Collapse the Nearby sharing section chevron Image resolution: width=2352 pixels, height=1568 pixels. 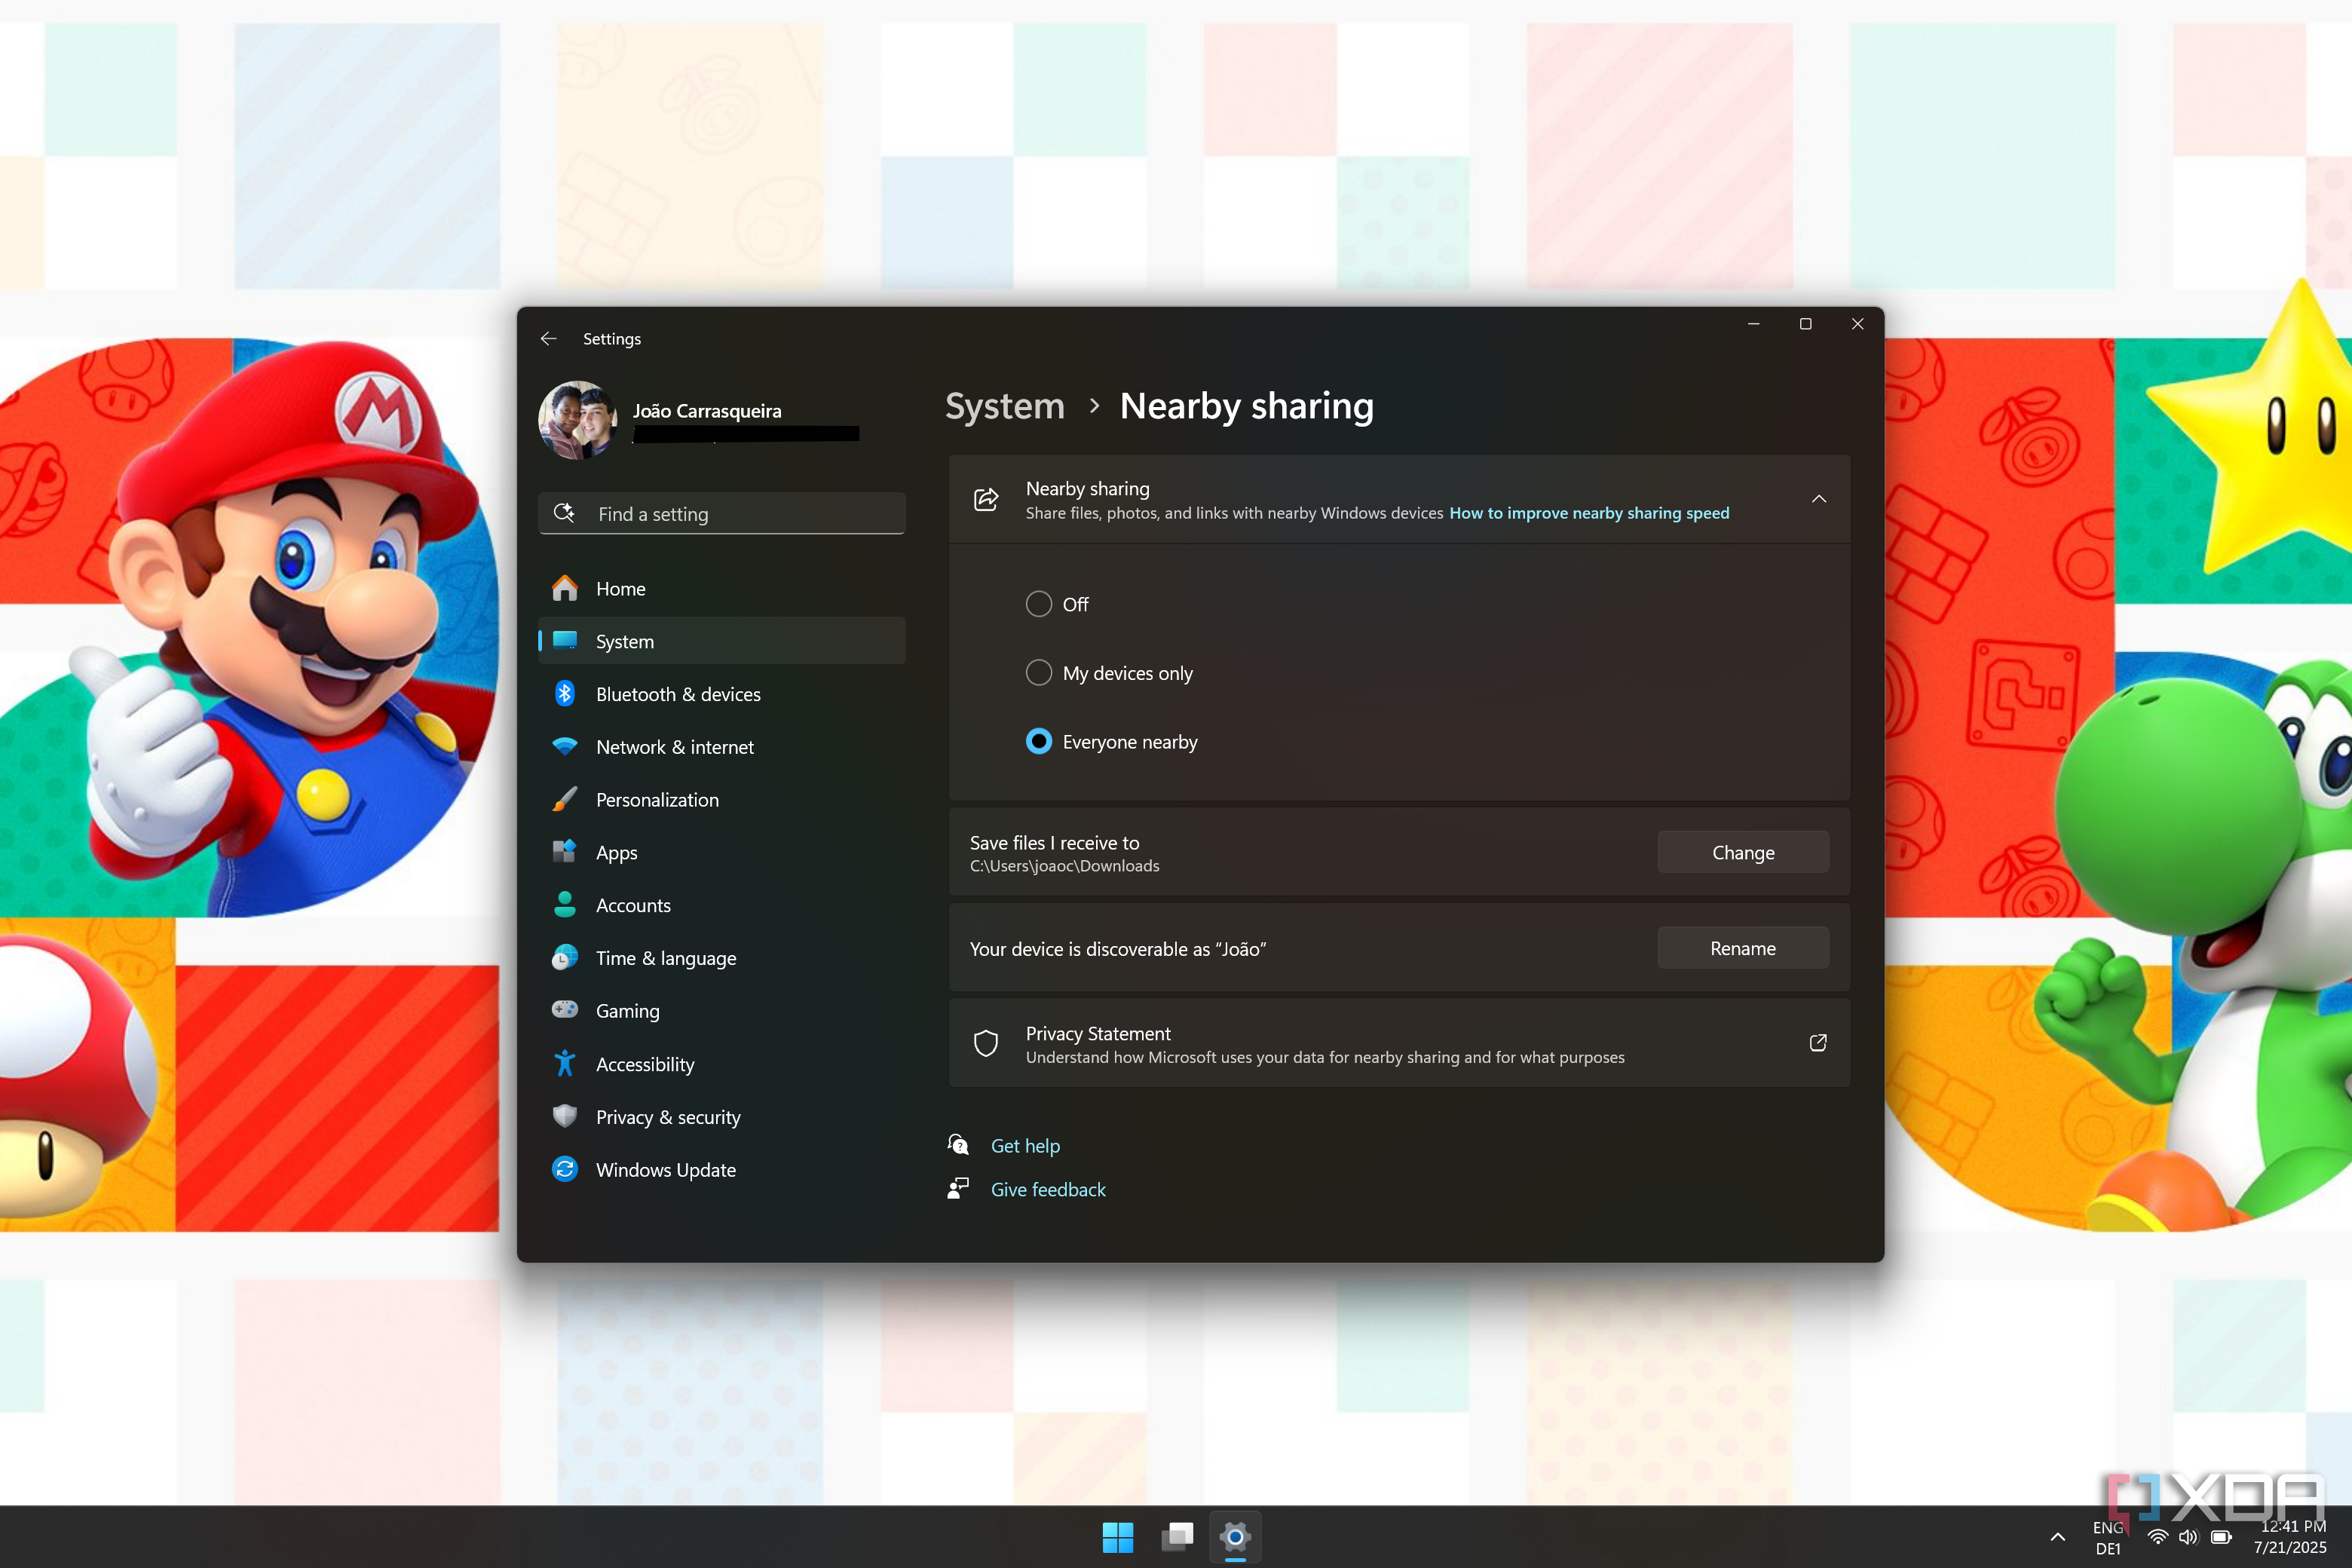click(1819, 499)
